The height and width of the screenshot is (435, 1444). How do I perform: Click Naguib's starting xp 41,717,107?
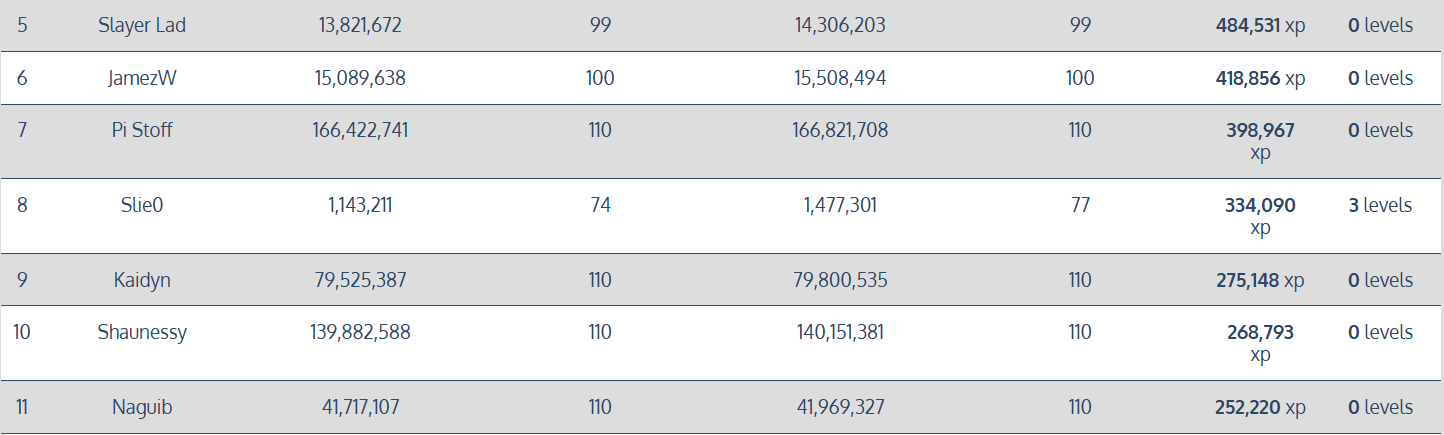click(360, 407)
